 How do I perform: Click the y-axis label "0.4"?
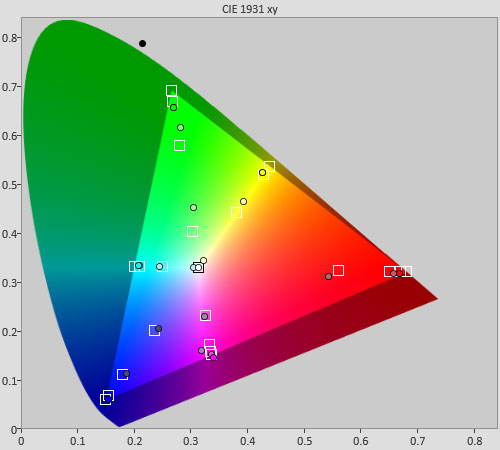9,234
